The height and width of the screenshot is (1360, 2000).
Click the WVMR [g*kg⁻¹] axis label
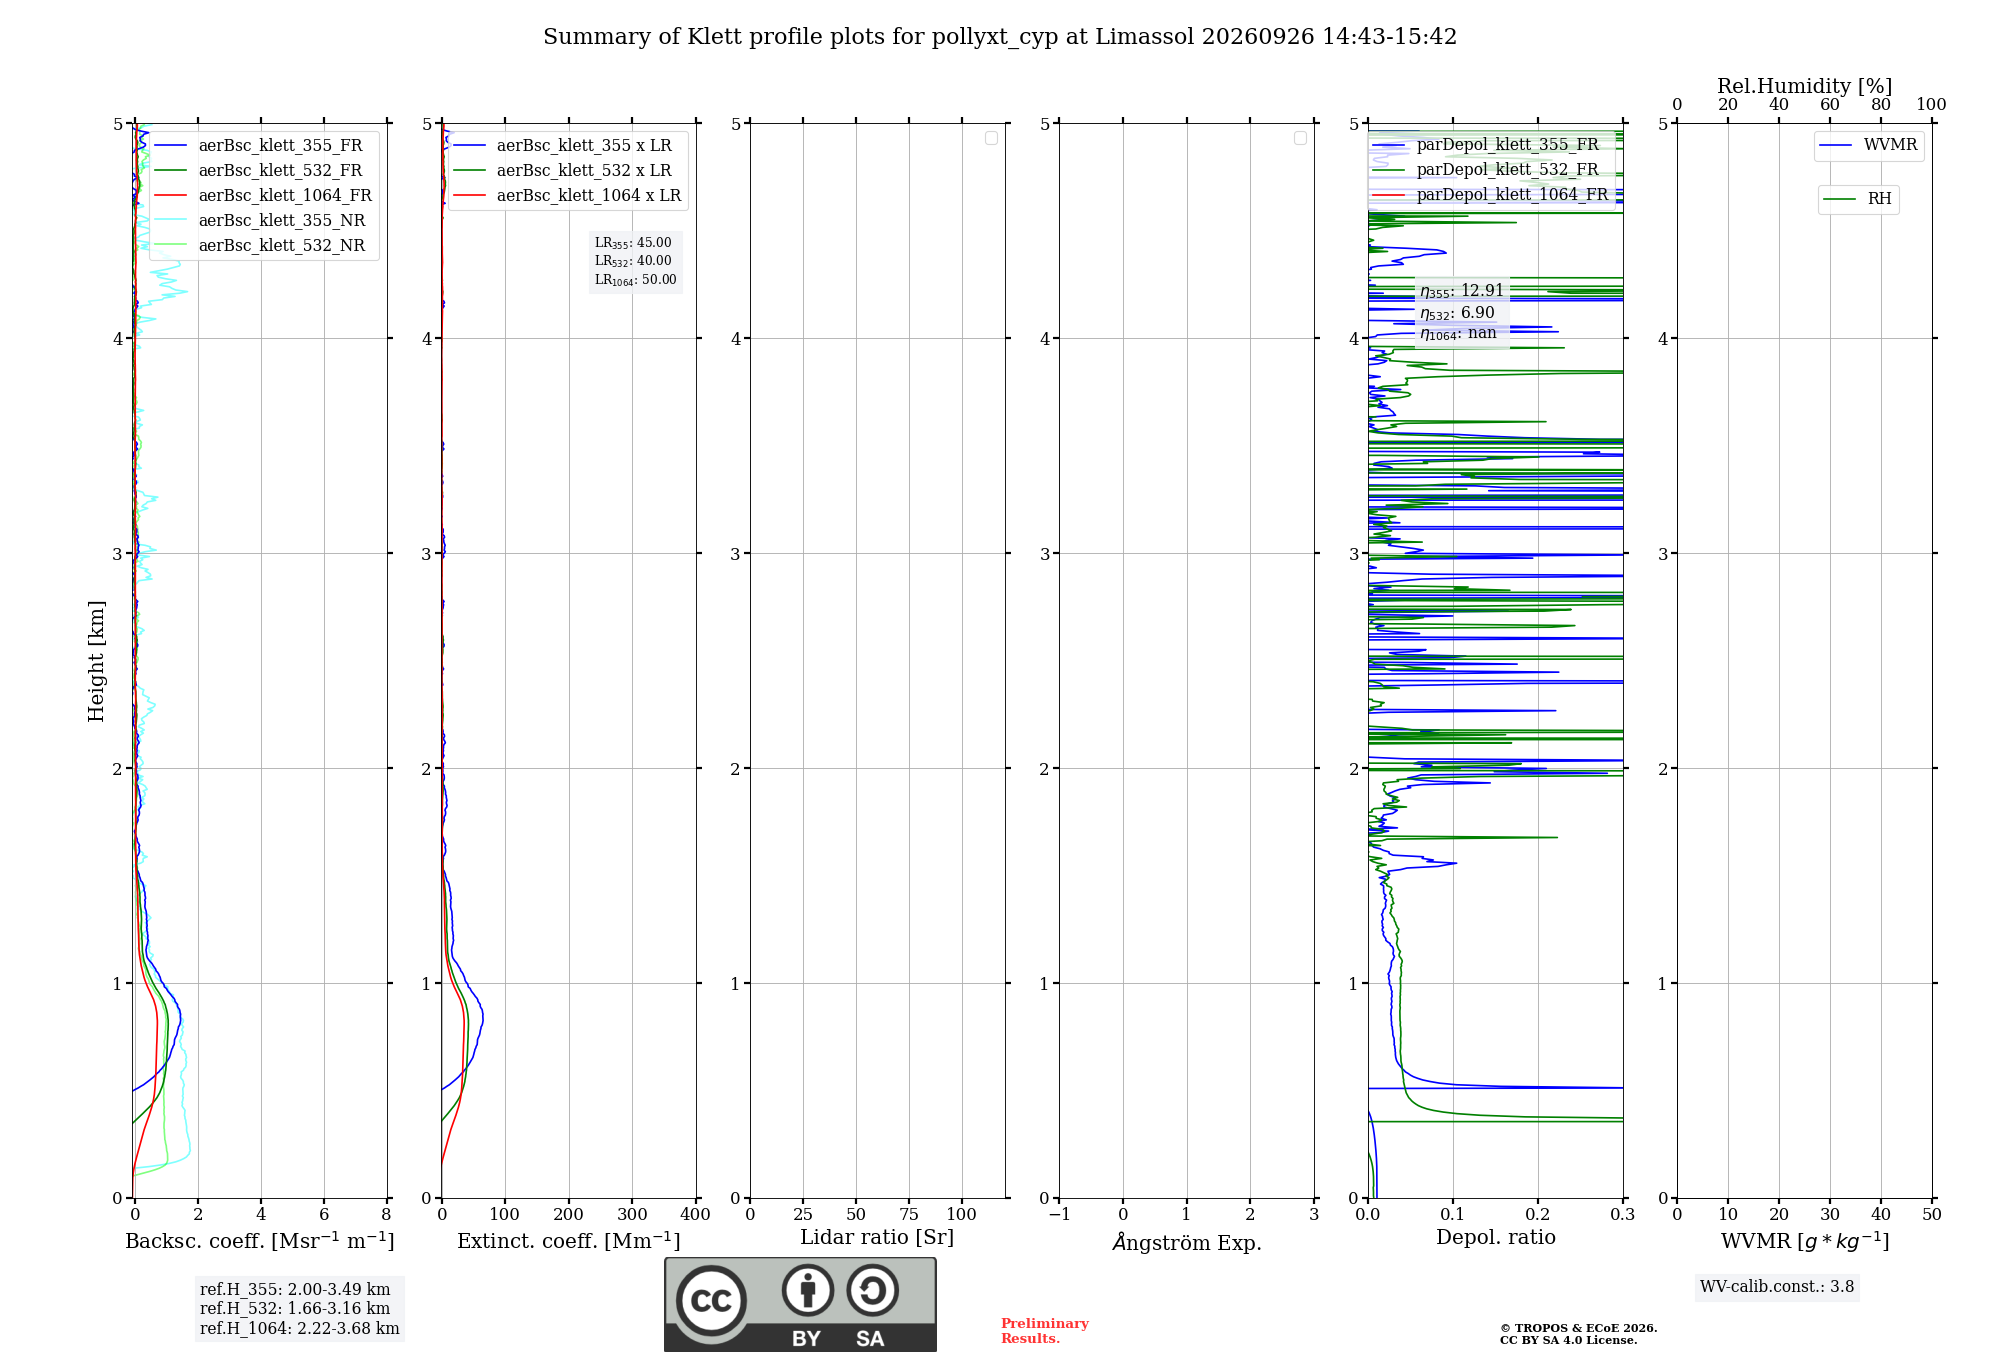[x=1805, y=1241]
